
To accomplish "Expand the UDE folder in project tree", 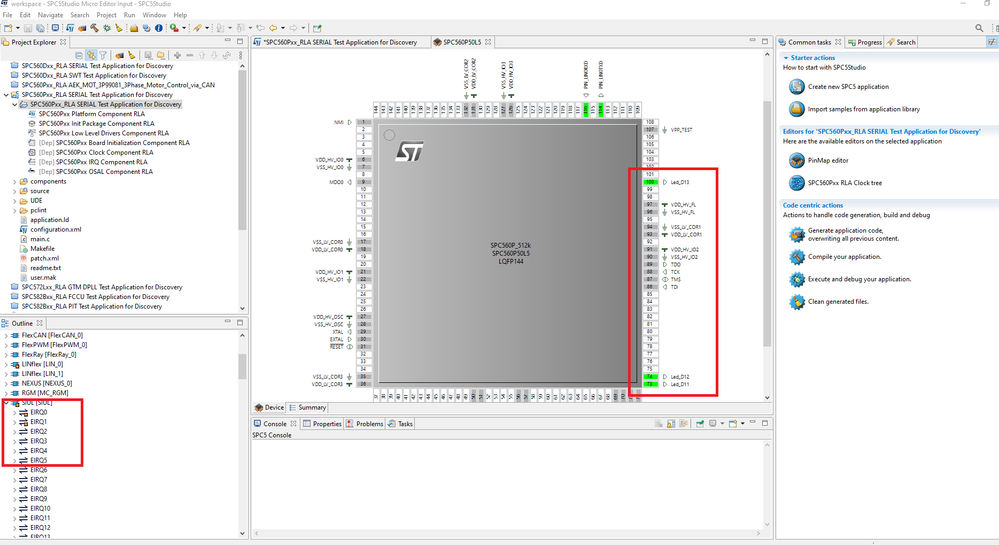I will tap(15, 201).
